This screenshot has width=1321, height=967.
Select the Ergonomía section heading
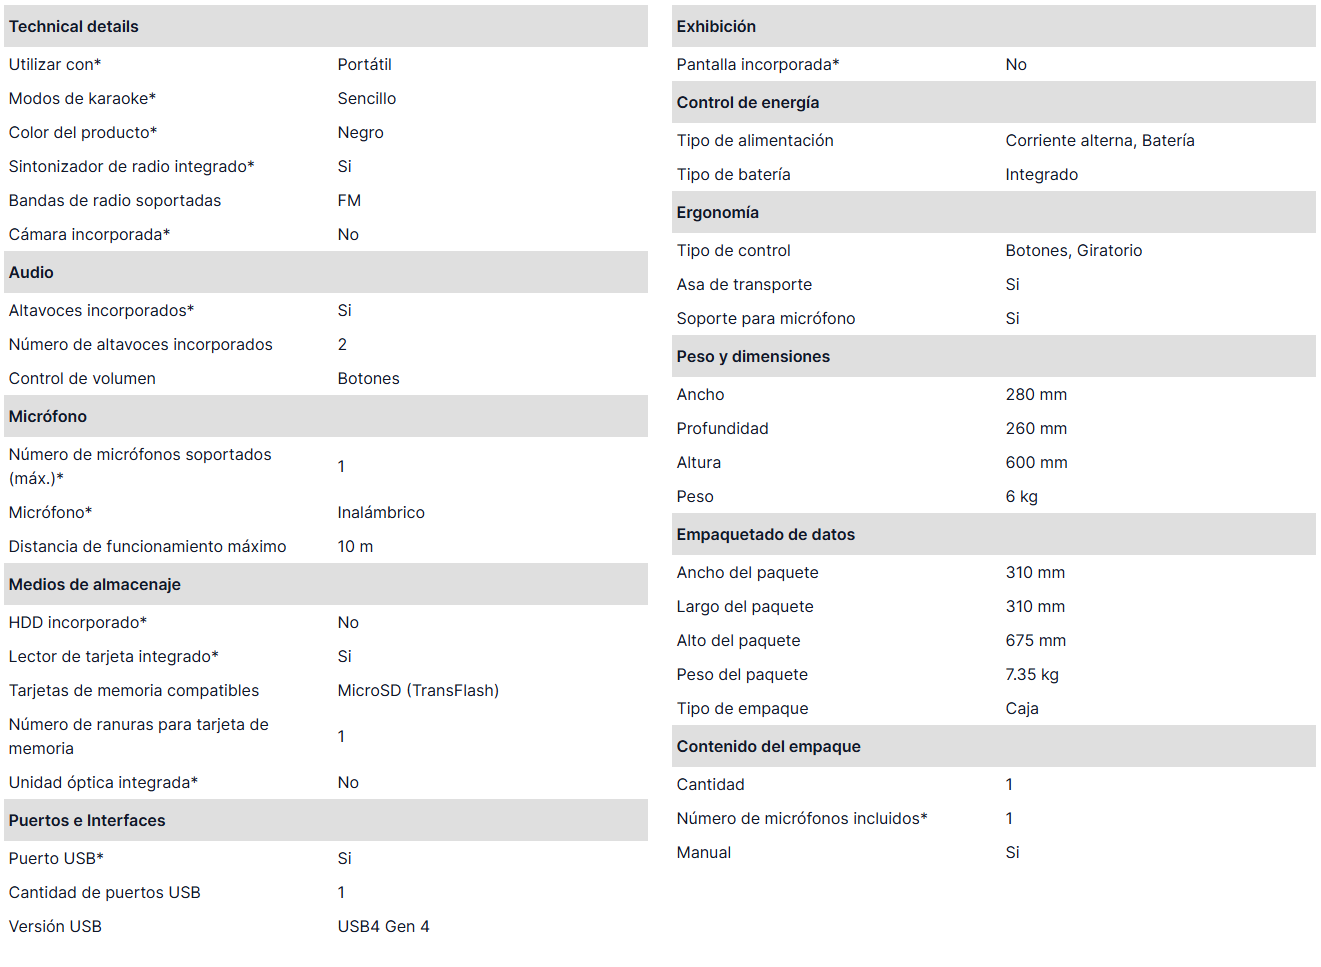tap(718, 213)
